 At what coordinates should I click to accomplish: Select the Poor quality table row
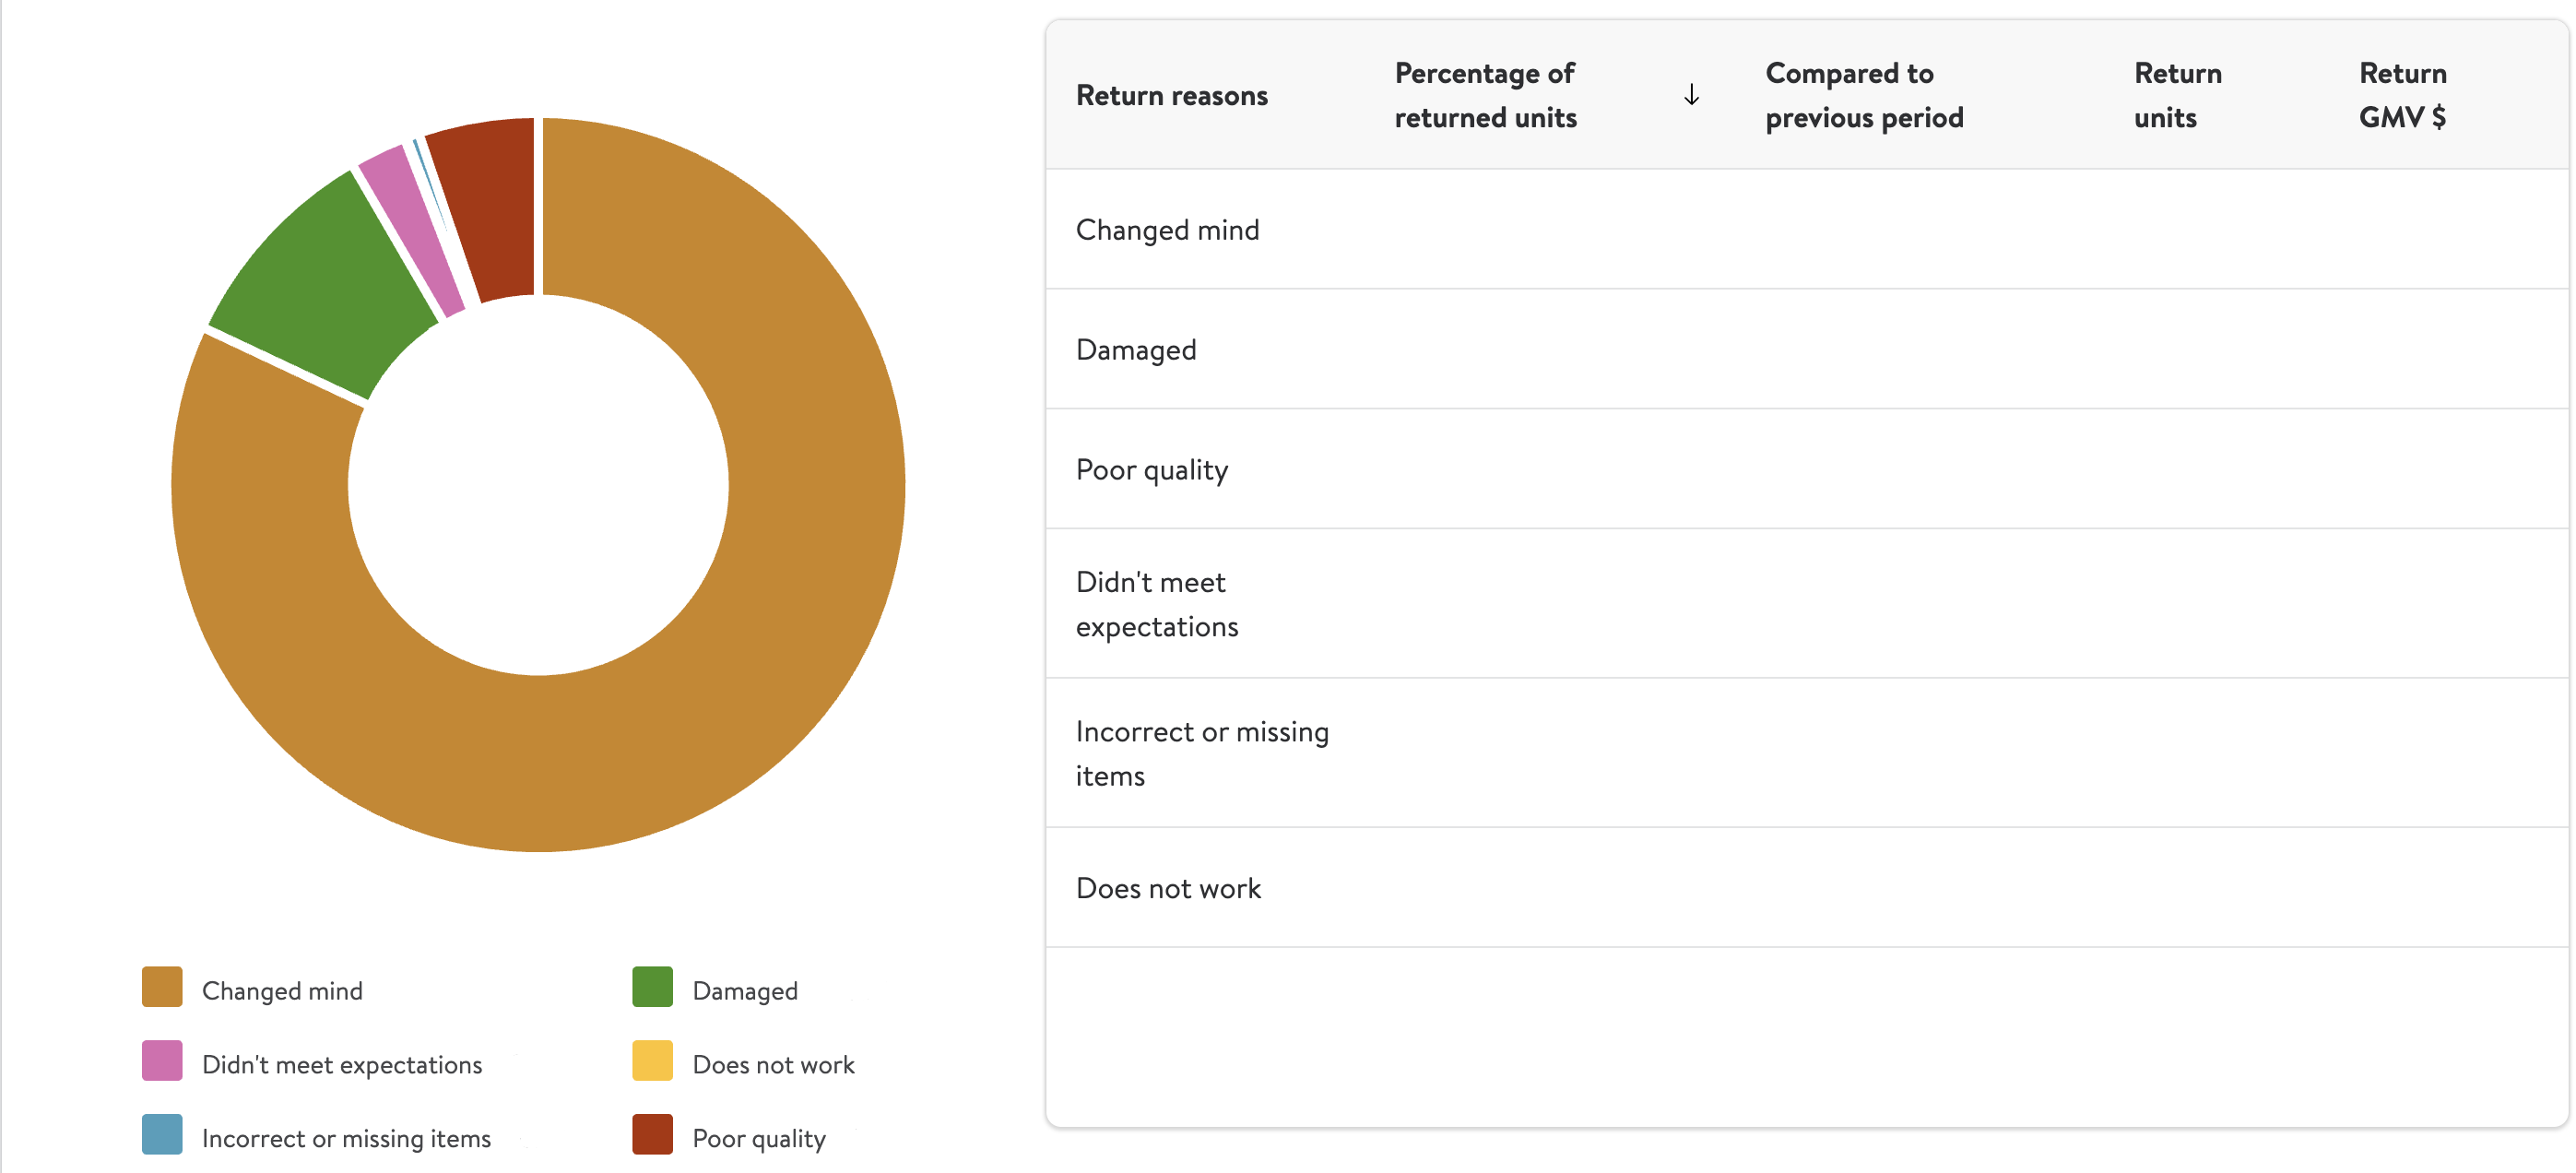[1806, 470]
